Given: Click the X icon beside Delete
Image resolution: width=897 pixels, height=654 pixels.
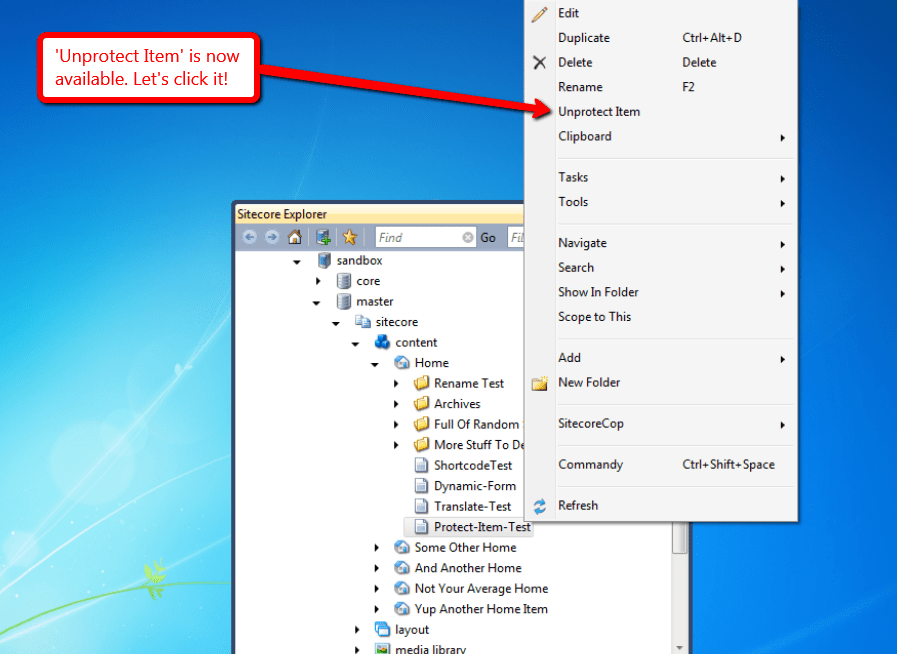Looking at the screenshot, I should (539, 62).
